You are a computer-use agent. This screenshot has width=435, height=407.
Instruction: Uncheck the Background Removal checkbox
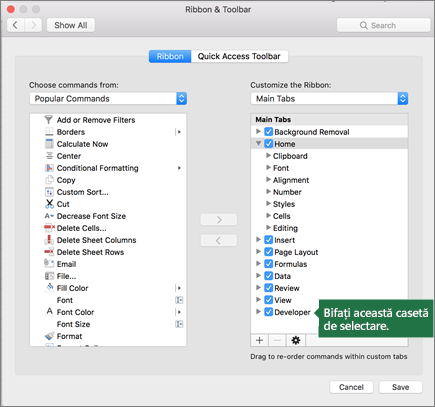tap(269, 132)
